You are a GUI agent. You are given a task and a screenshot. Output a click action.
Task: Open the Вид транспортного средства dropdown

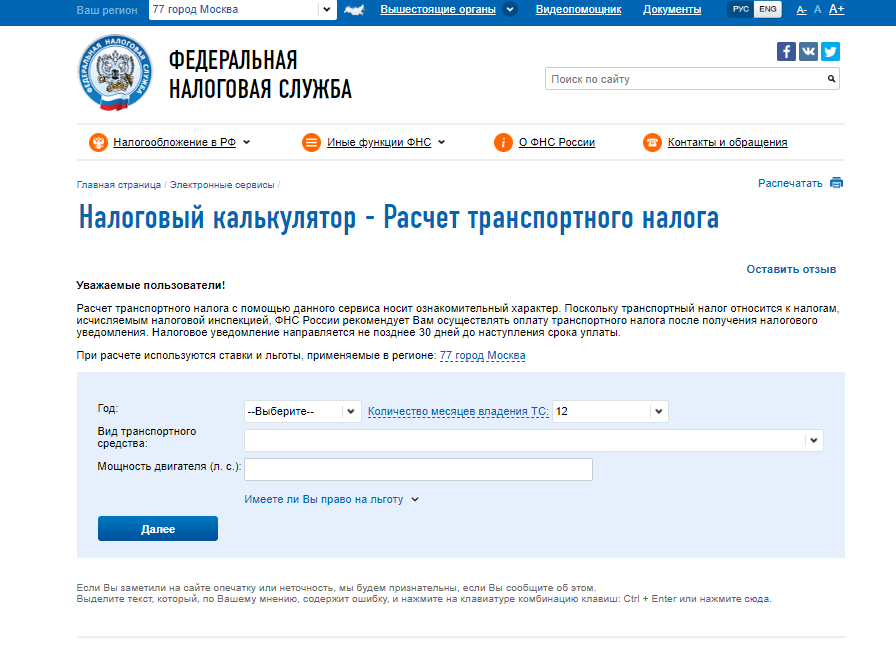tap(533, 440)
